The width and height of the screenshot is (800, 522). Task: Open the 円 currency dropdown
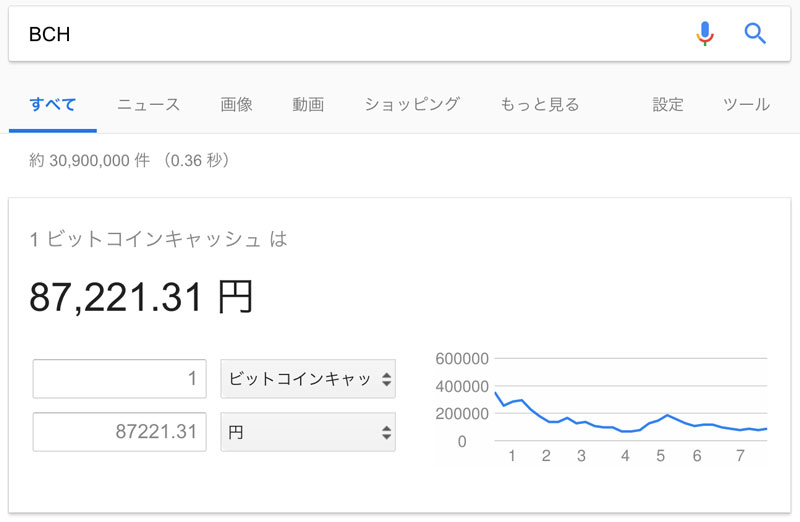[x=308, y=432]
